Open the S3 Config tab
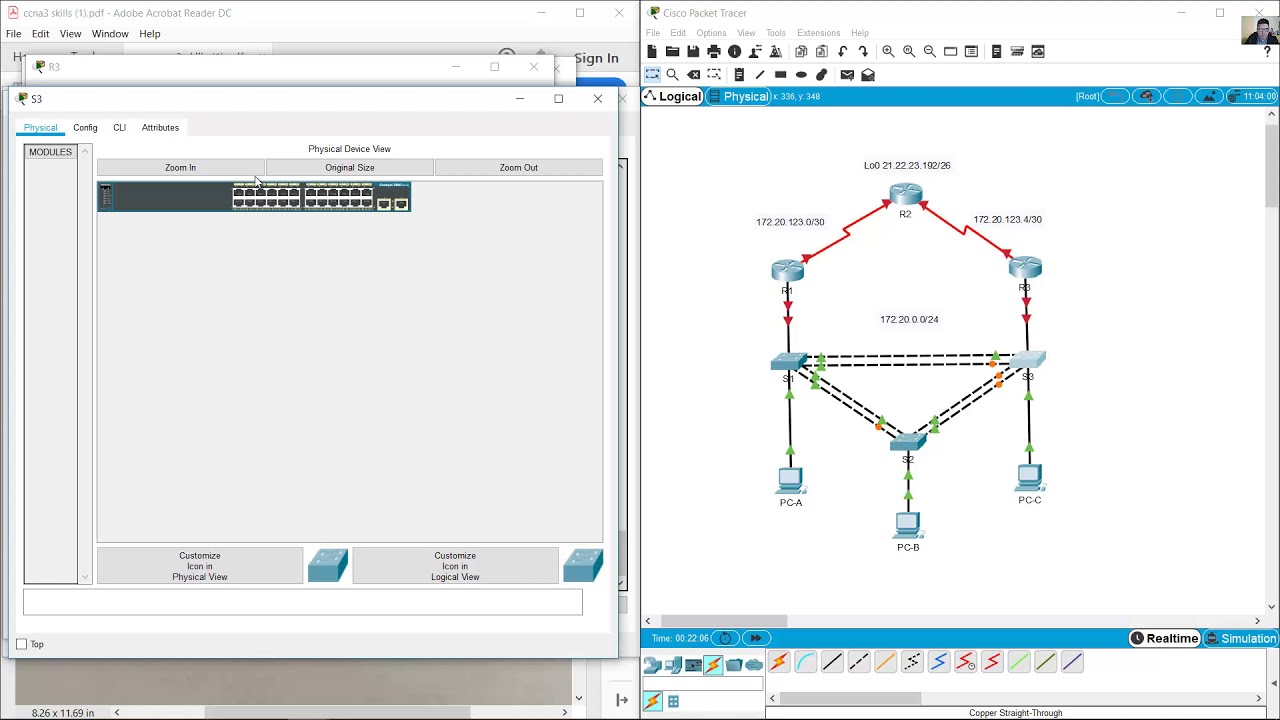Image resolution: width=1280 pixels, height=720 pixels. 85,128
